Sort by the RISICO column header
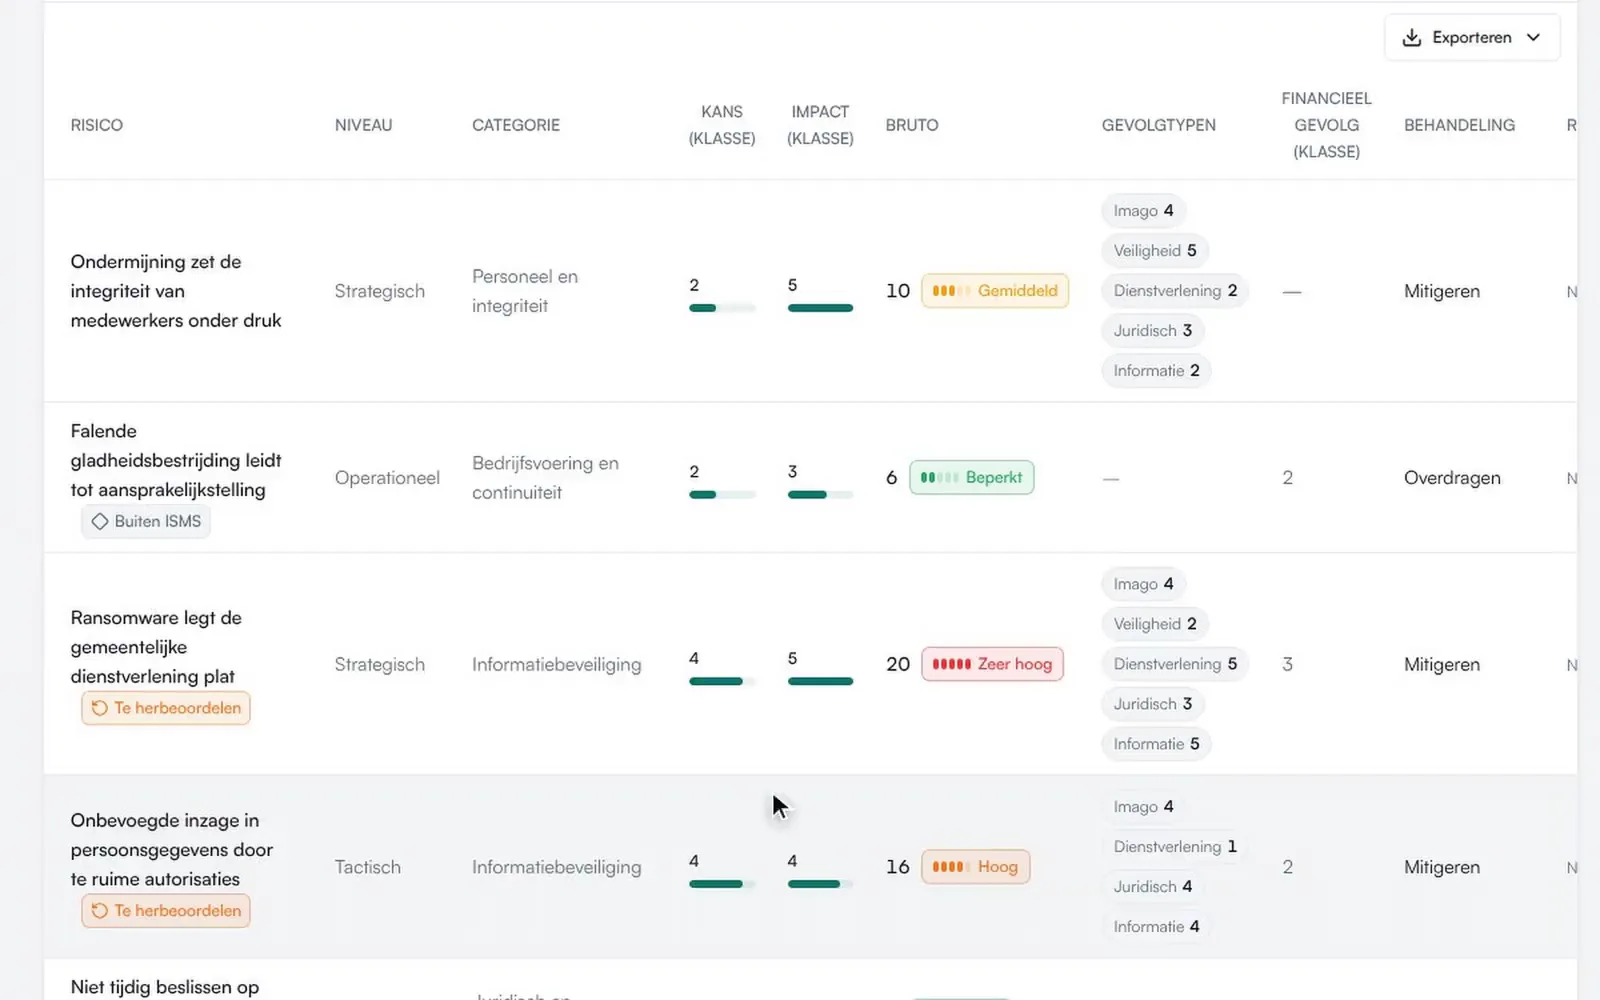Screen dimensions: 1600x1000 97,125
